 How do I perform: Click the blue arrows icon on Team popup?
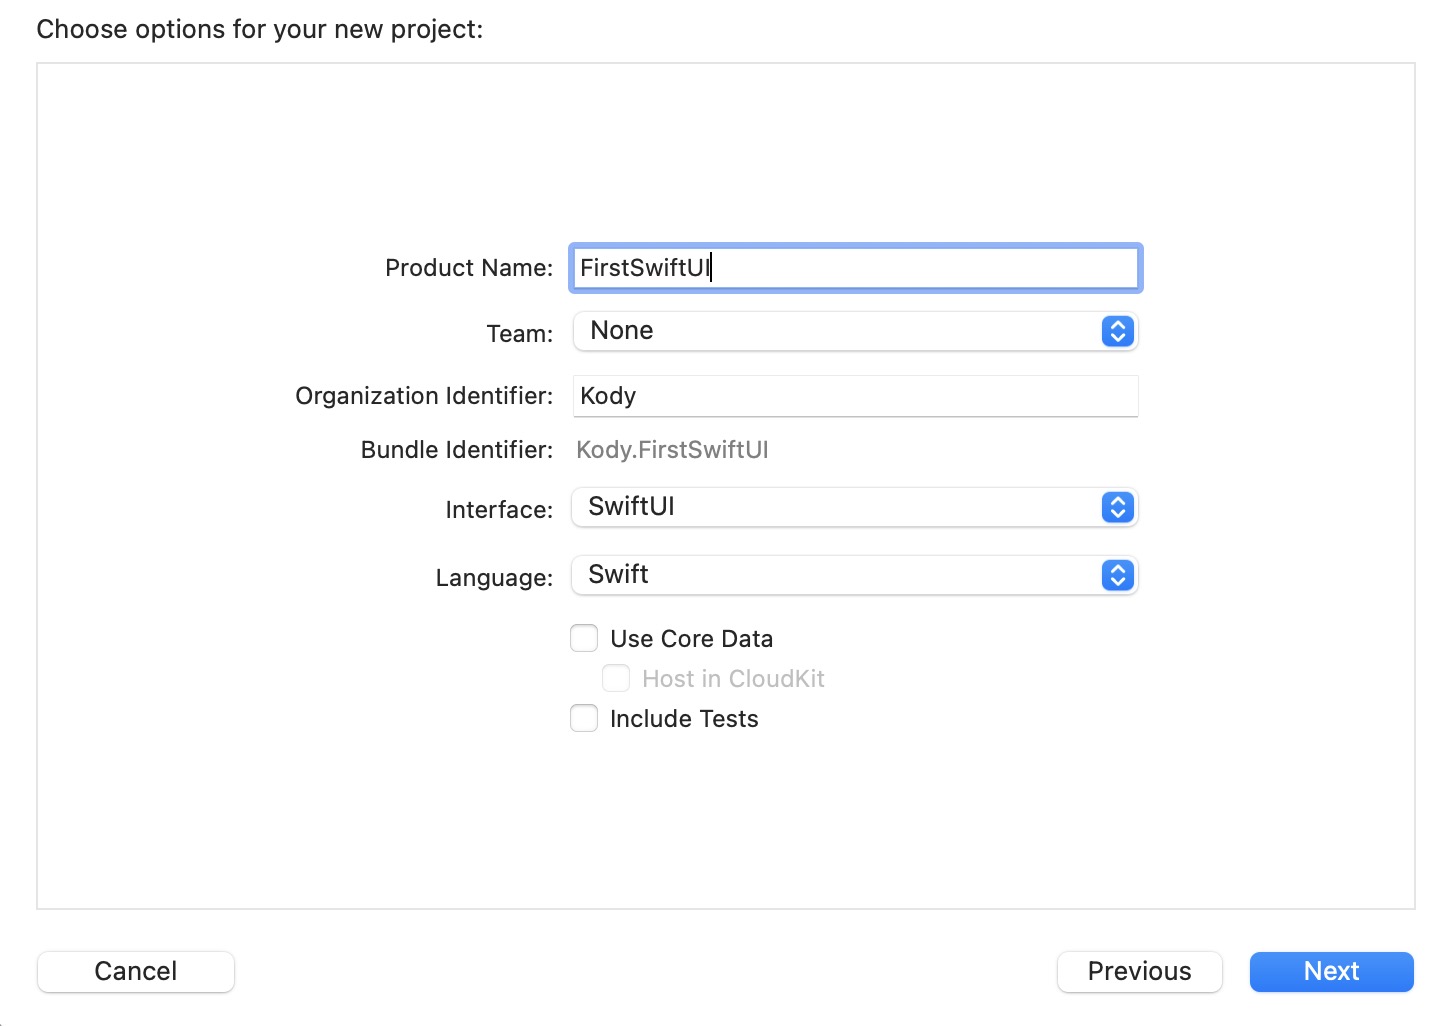tap(1117, 331)
